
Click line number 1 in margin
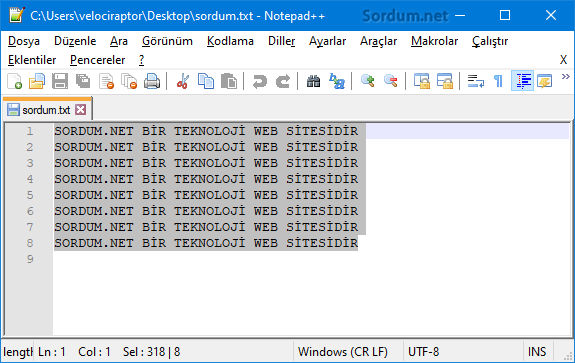click(x=30, y=131)
